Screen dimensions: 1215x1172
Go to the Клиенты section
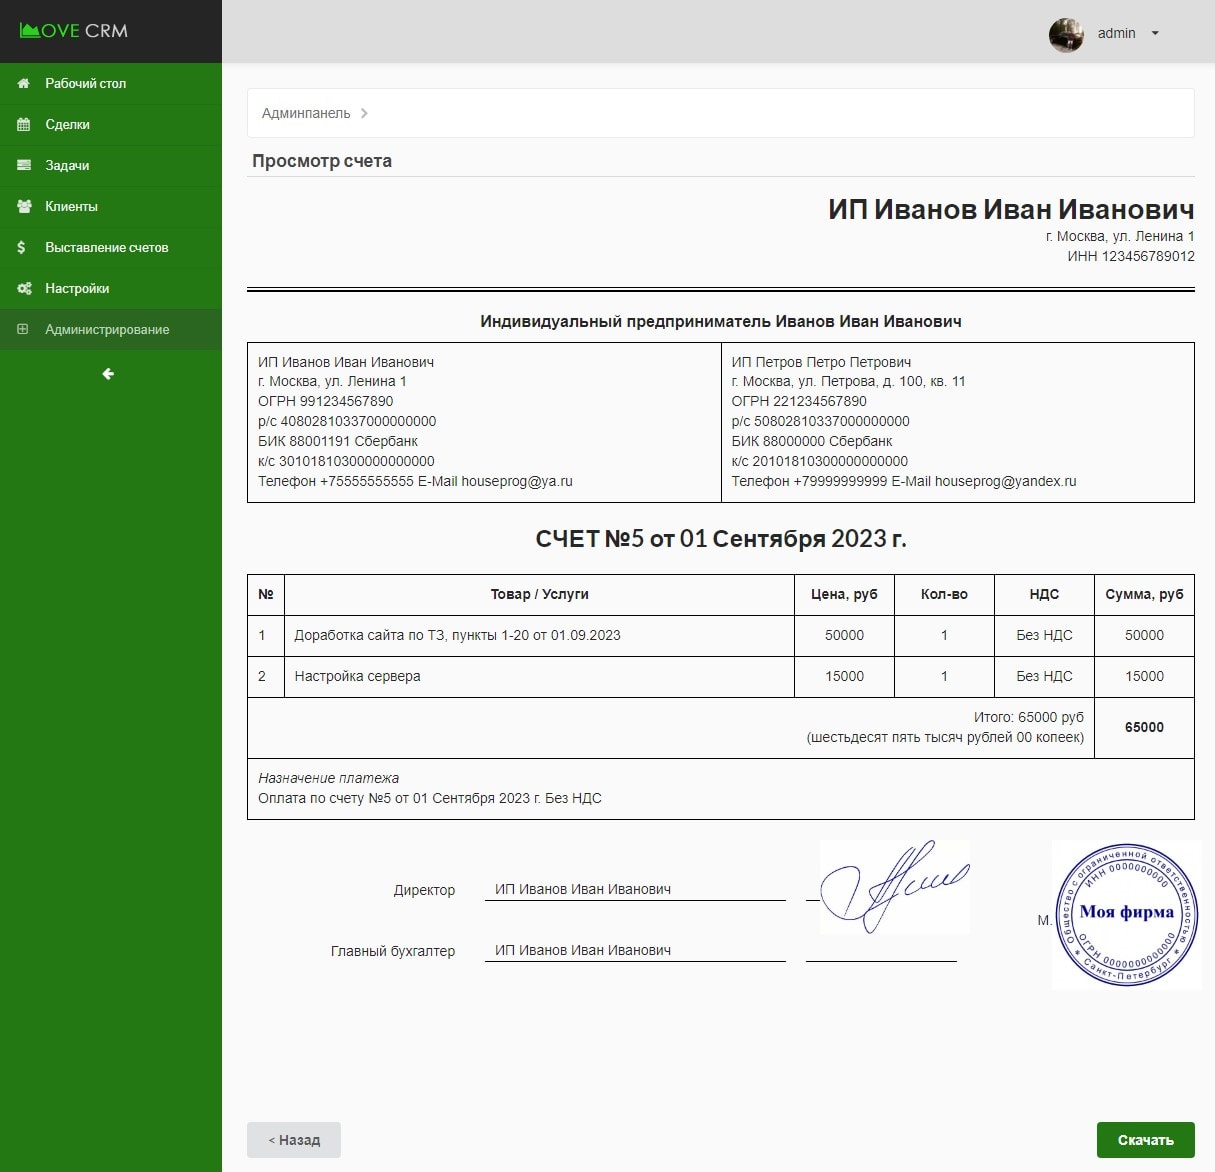click(x=71, y=207)
